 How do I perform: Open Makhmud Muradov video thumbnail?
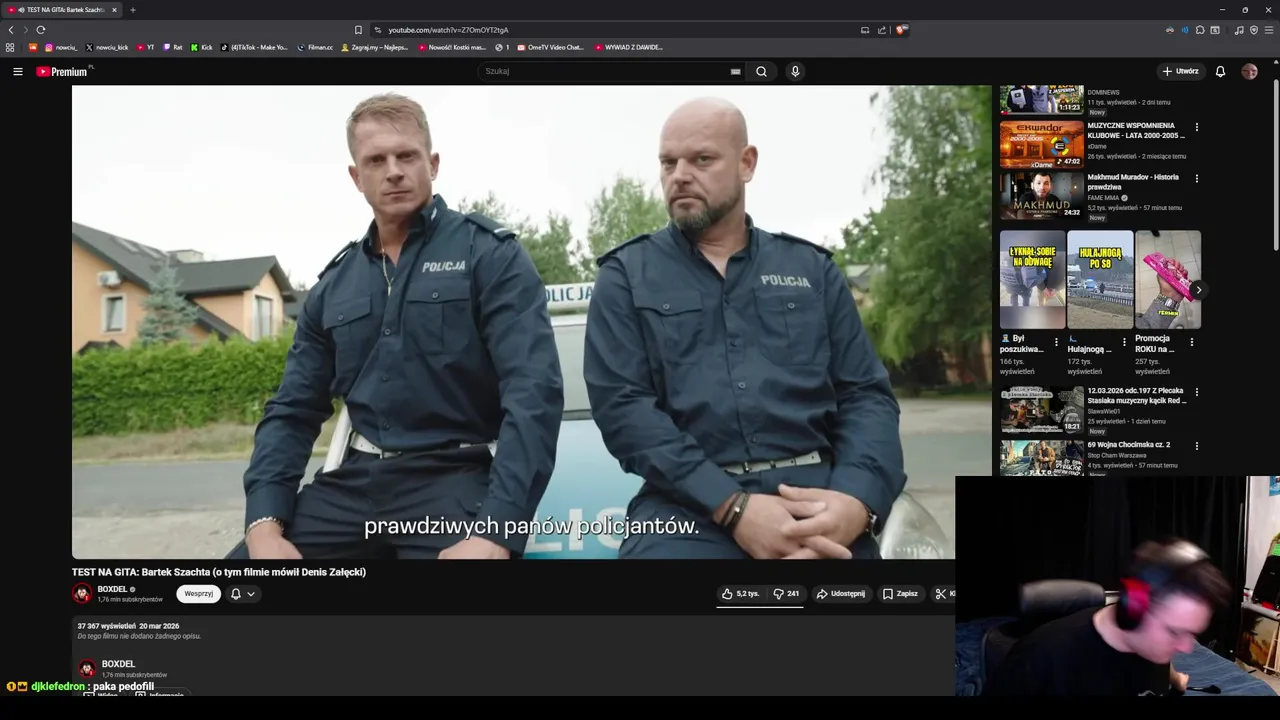(x=1042, y=195)
